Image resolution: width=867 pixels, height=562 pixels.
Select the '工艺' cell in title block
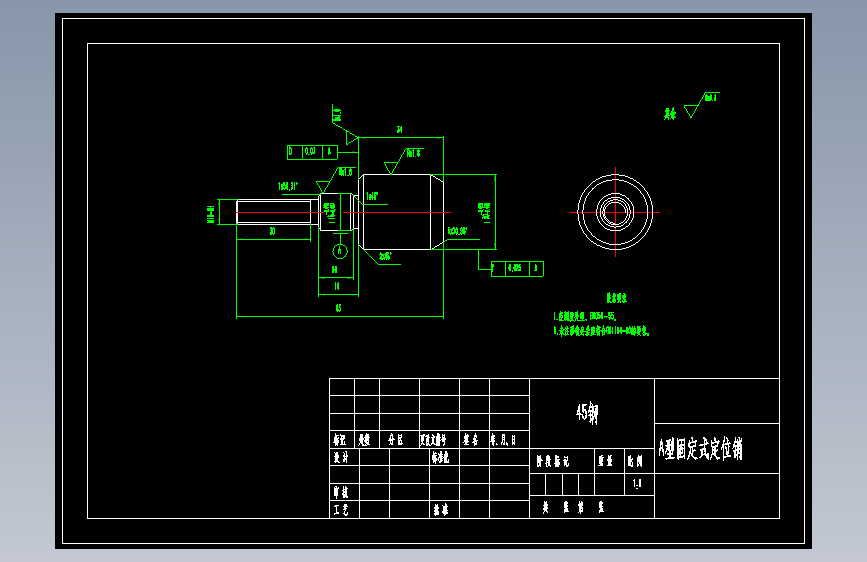pyautogui.click(x=344, y=509)
